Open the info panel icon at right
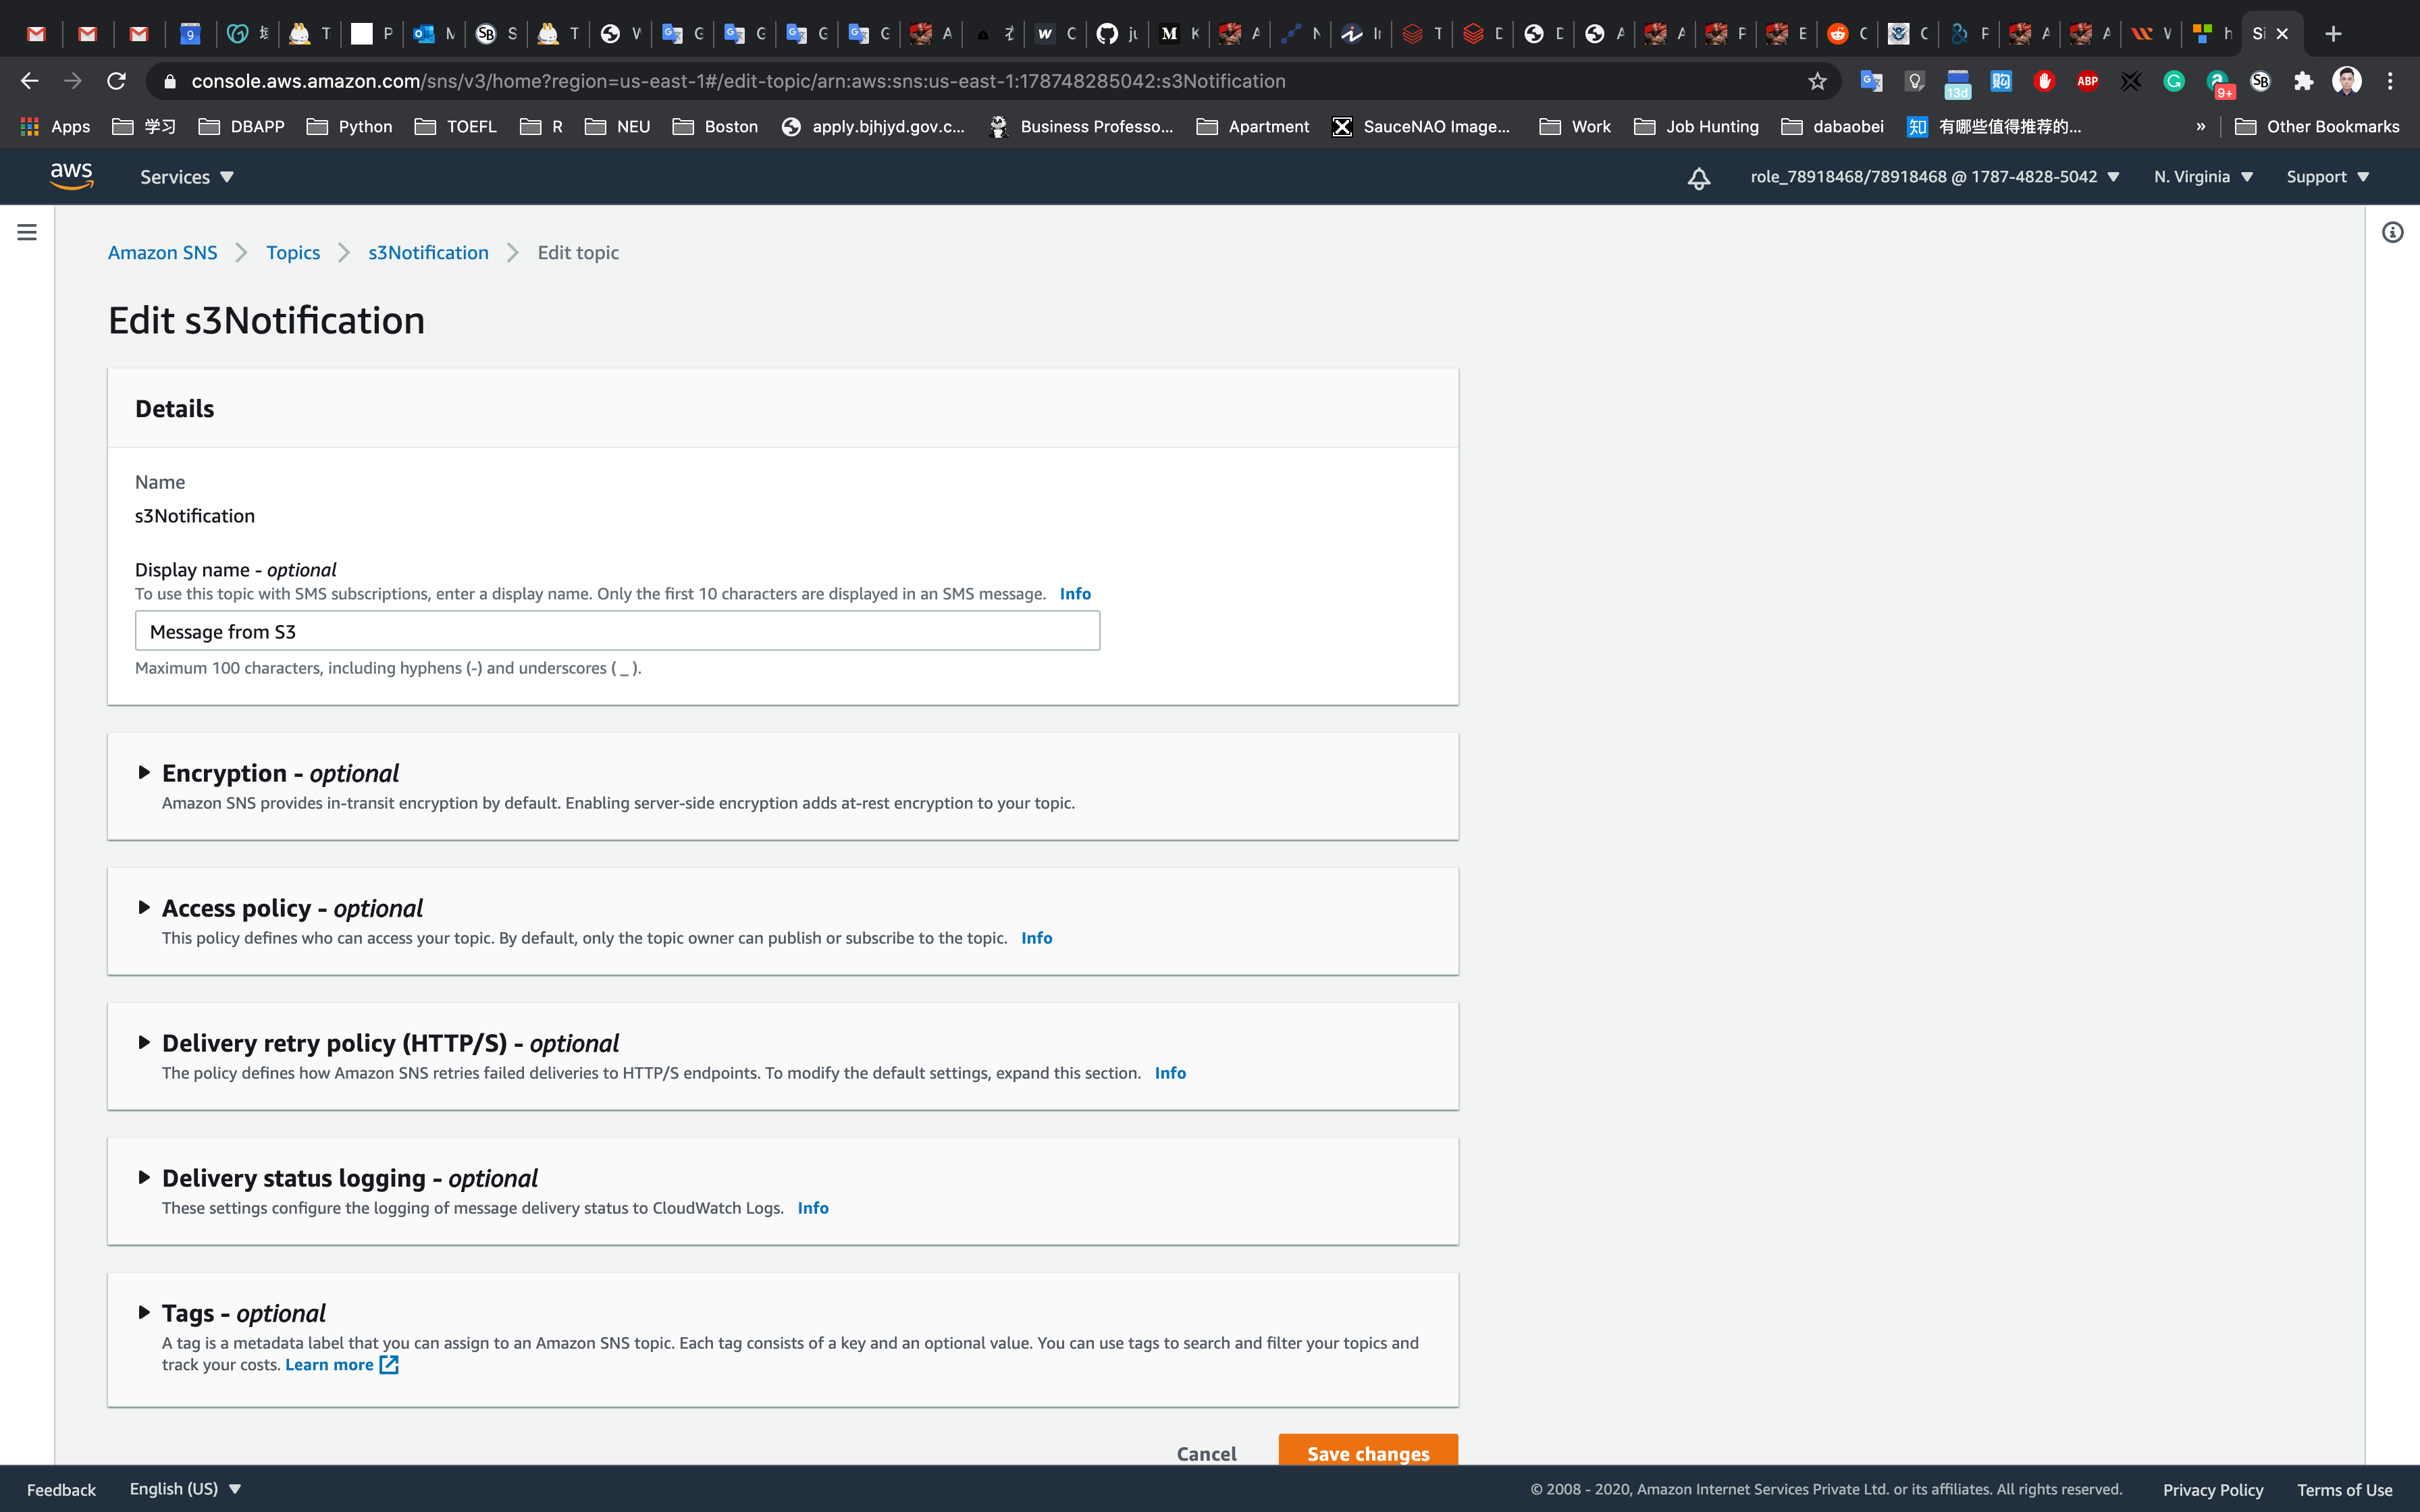Screen dimensions: 2420x1512 point(2392,232)
